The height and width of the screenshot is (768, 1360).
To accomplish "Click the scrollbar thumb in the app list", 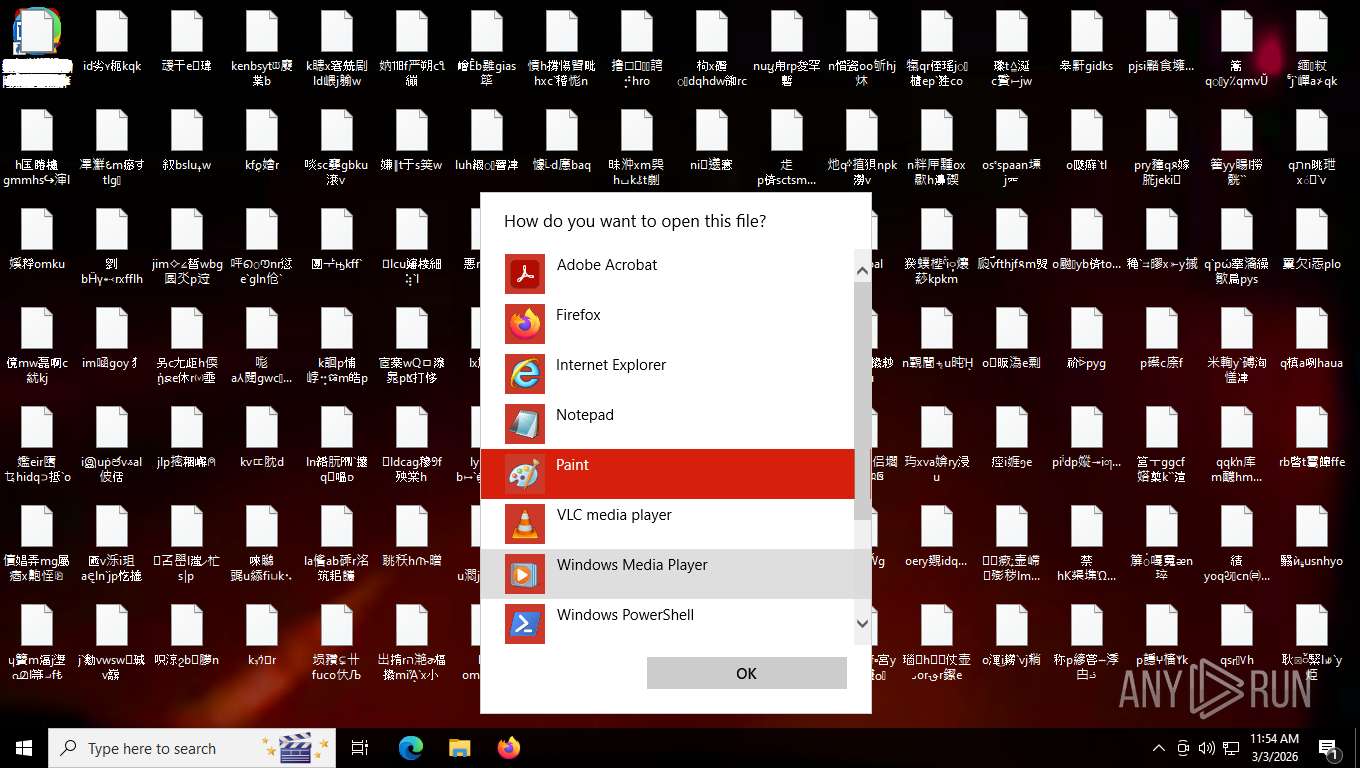I will [863, 400].
